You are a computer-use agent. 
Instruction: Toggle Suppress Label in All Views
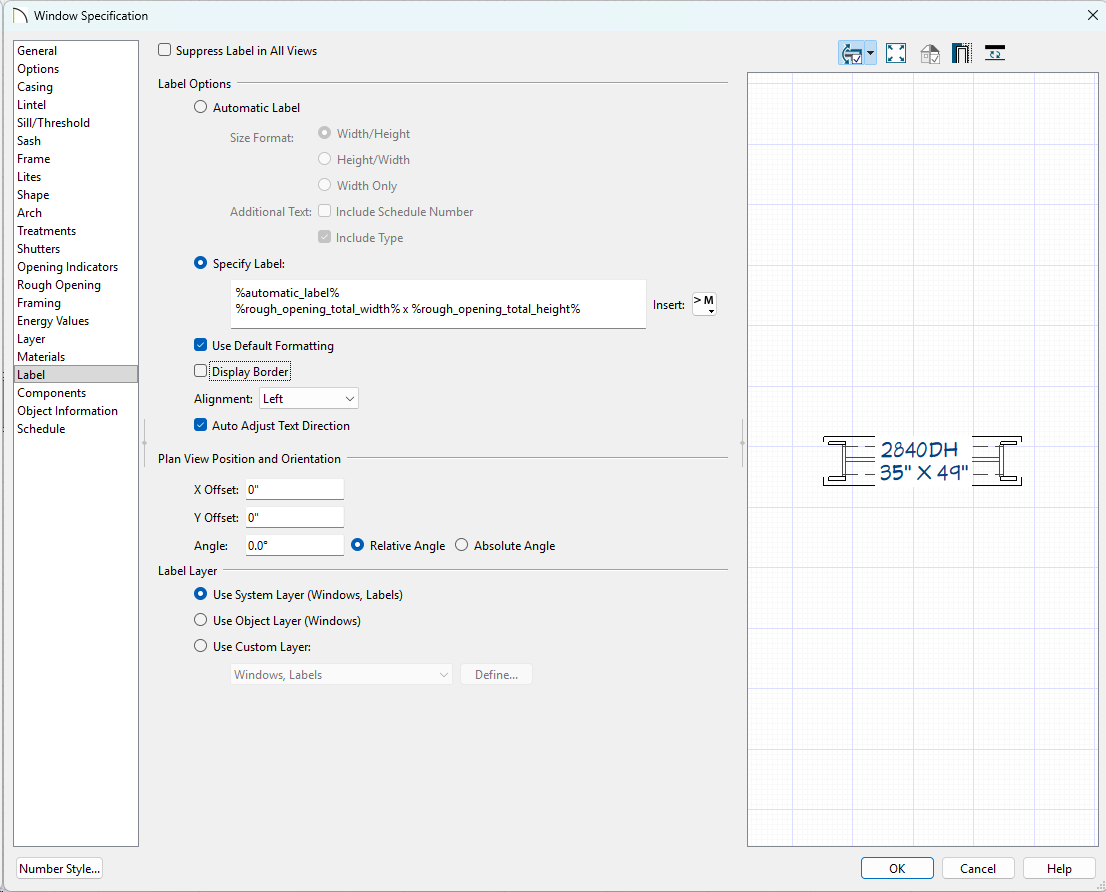pos(165,50)
